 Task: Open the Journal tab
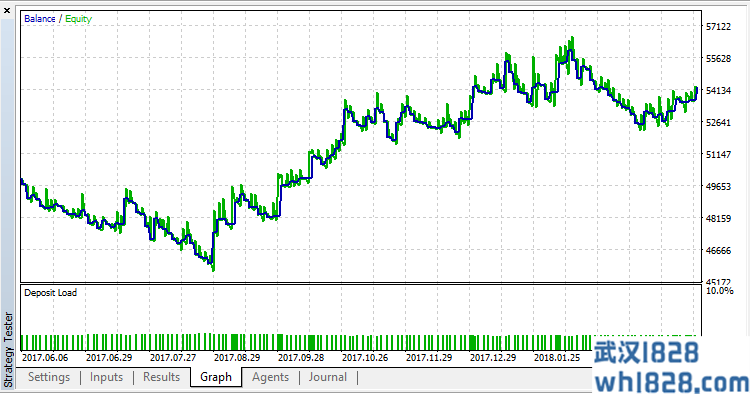click(x=328, y=377)
